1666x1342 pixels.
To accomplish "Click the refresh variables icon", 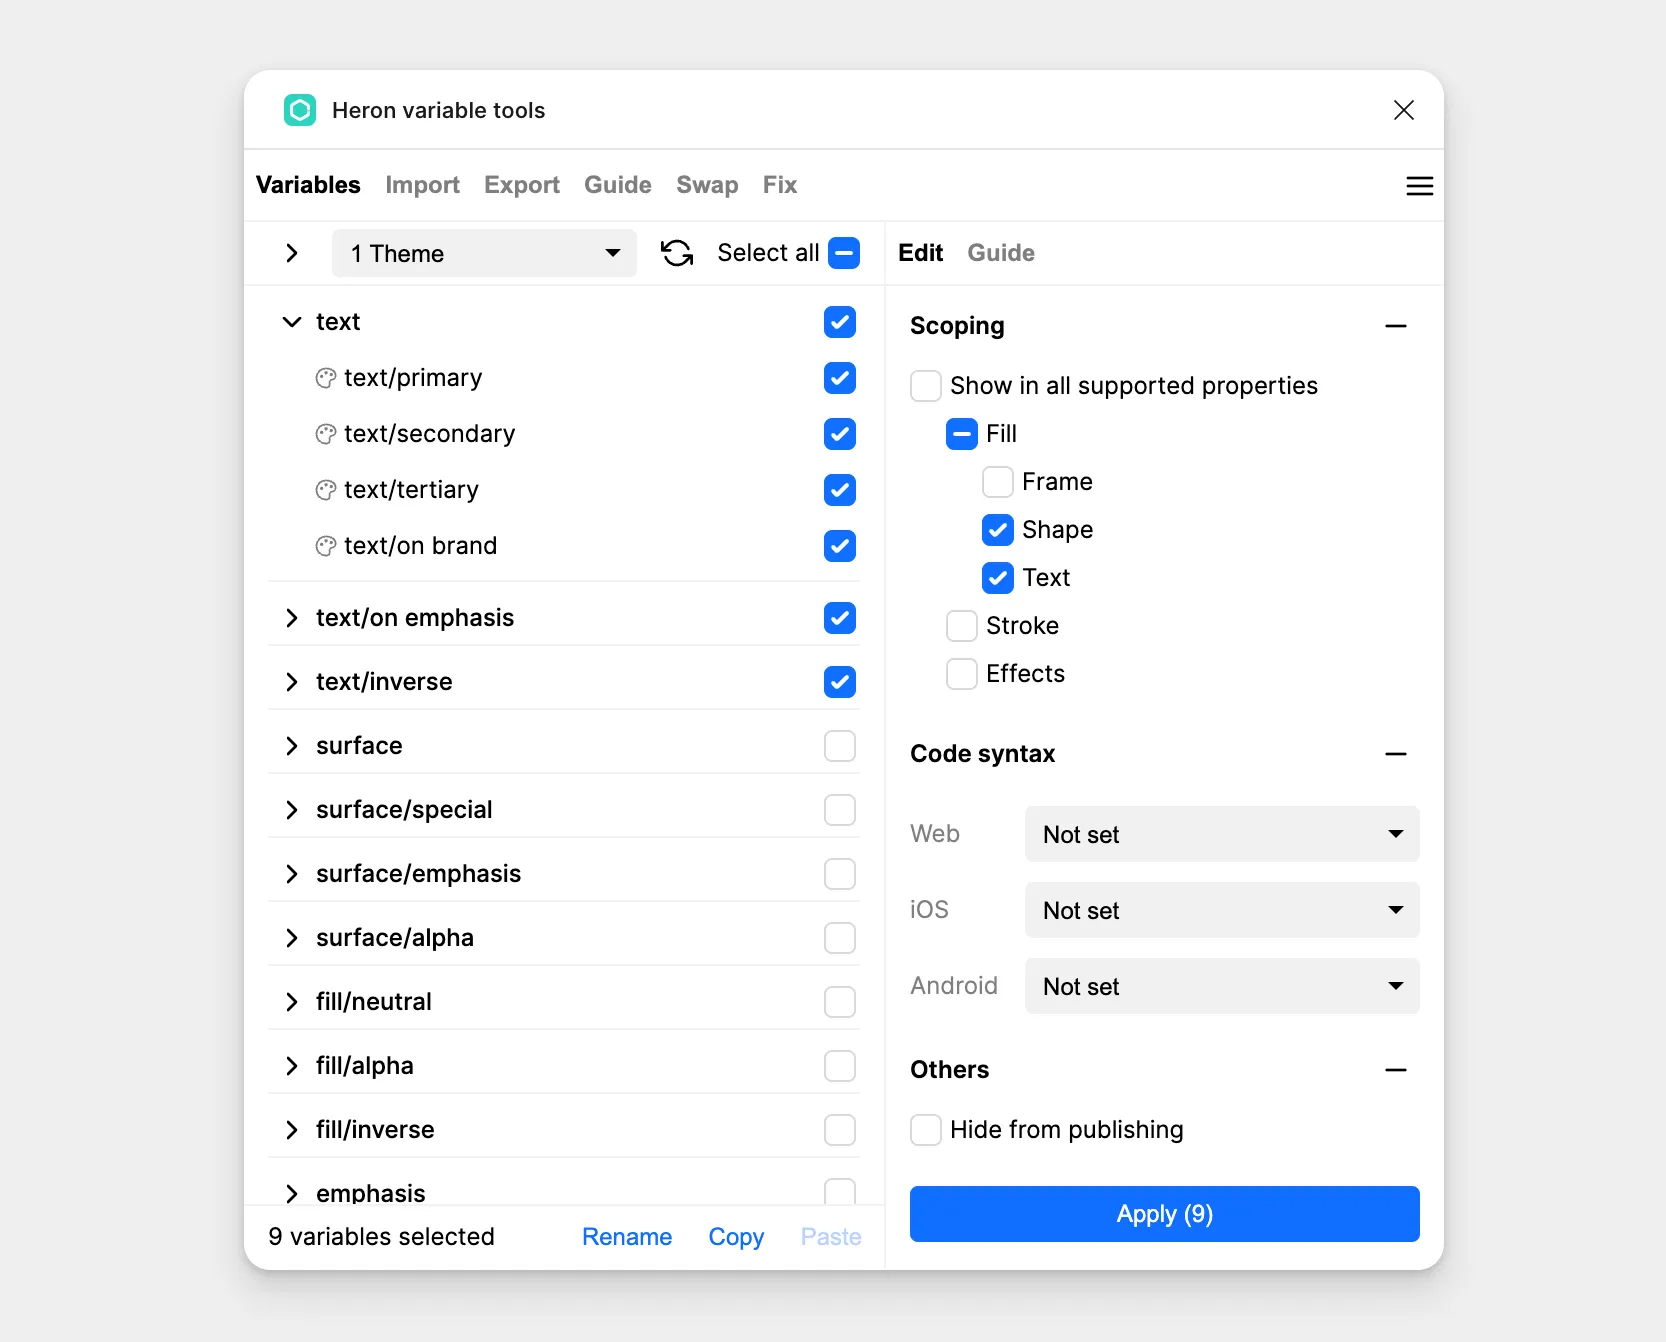I will (677, 253).
